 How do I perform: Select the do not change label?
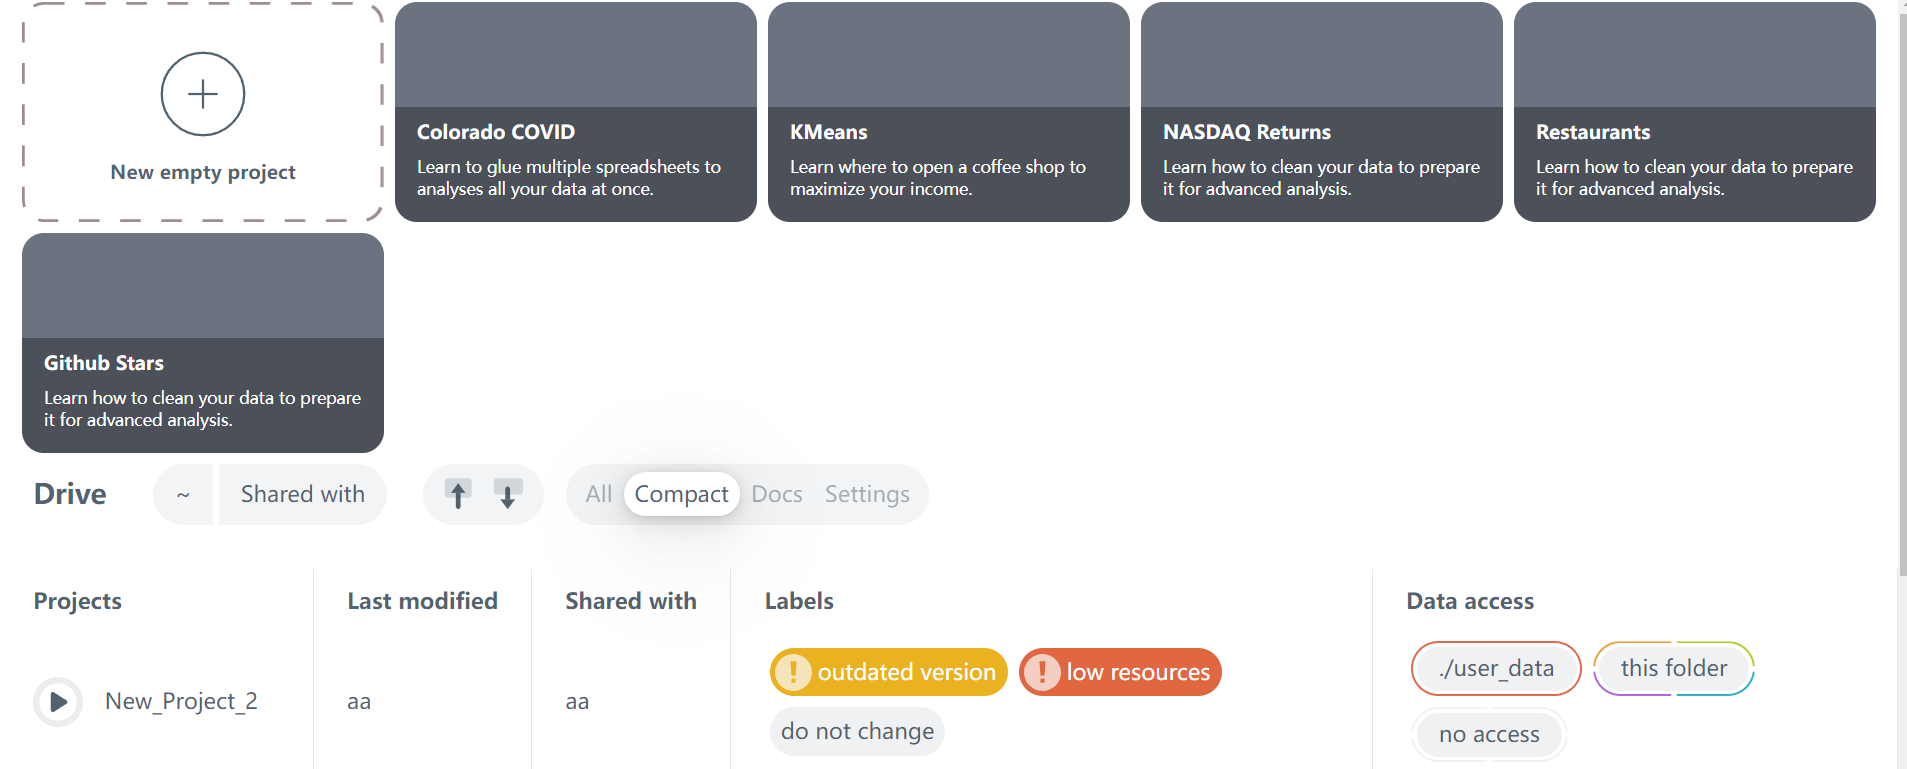click(857, 731)
